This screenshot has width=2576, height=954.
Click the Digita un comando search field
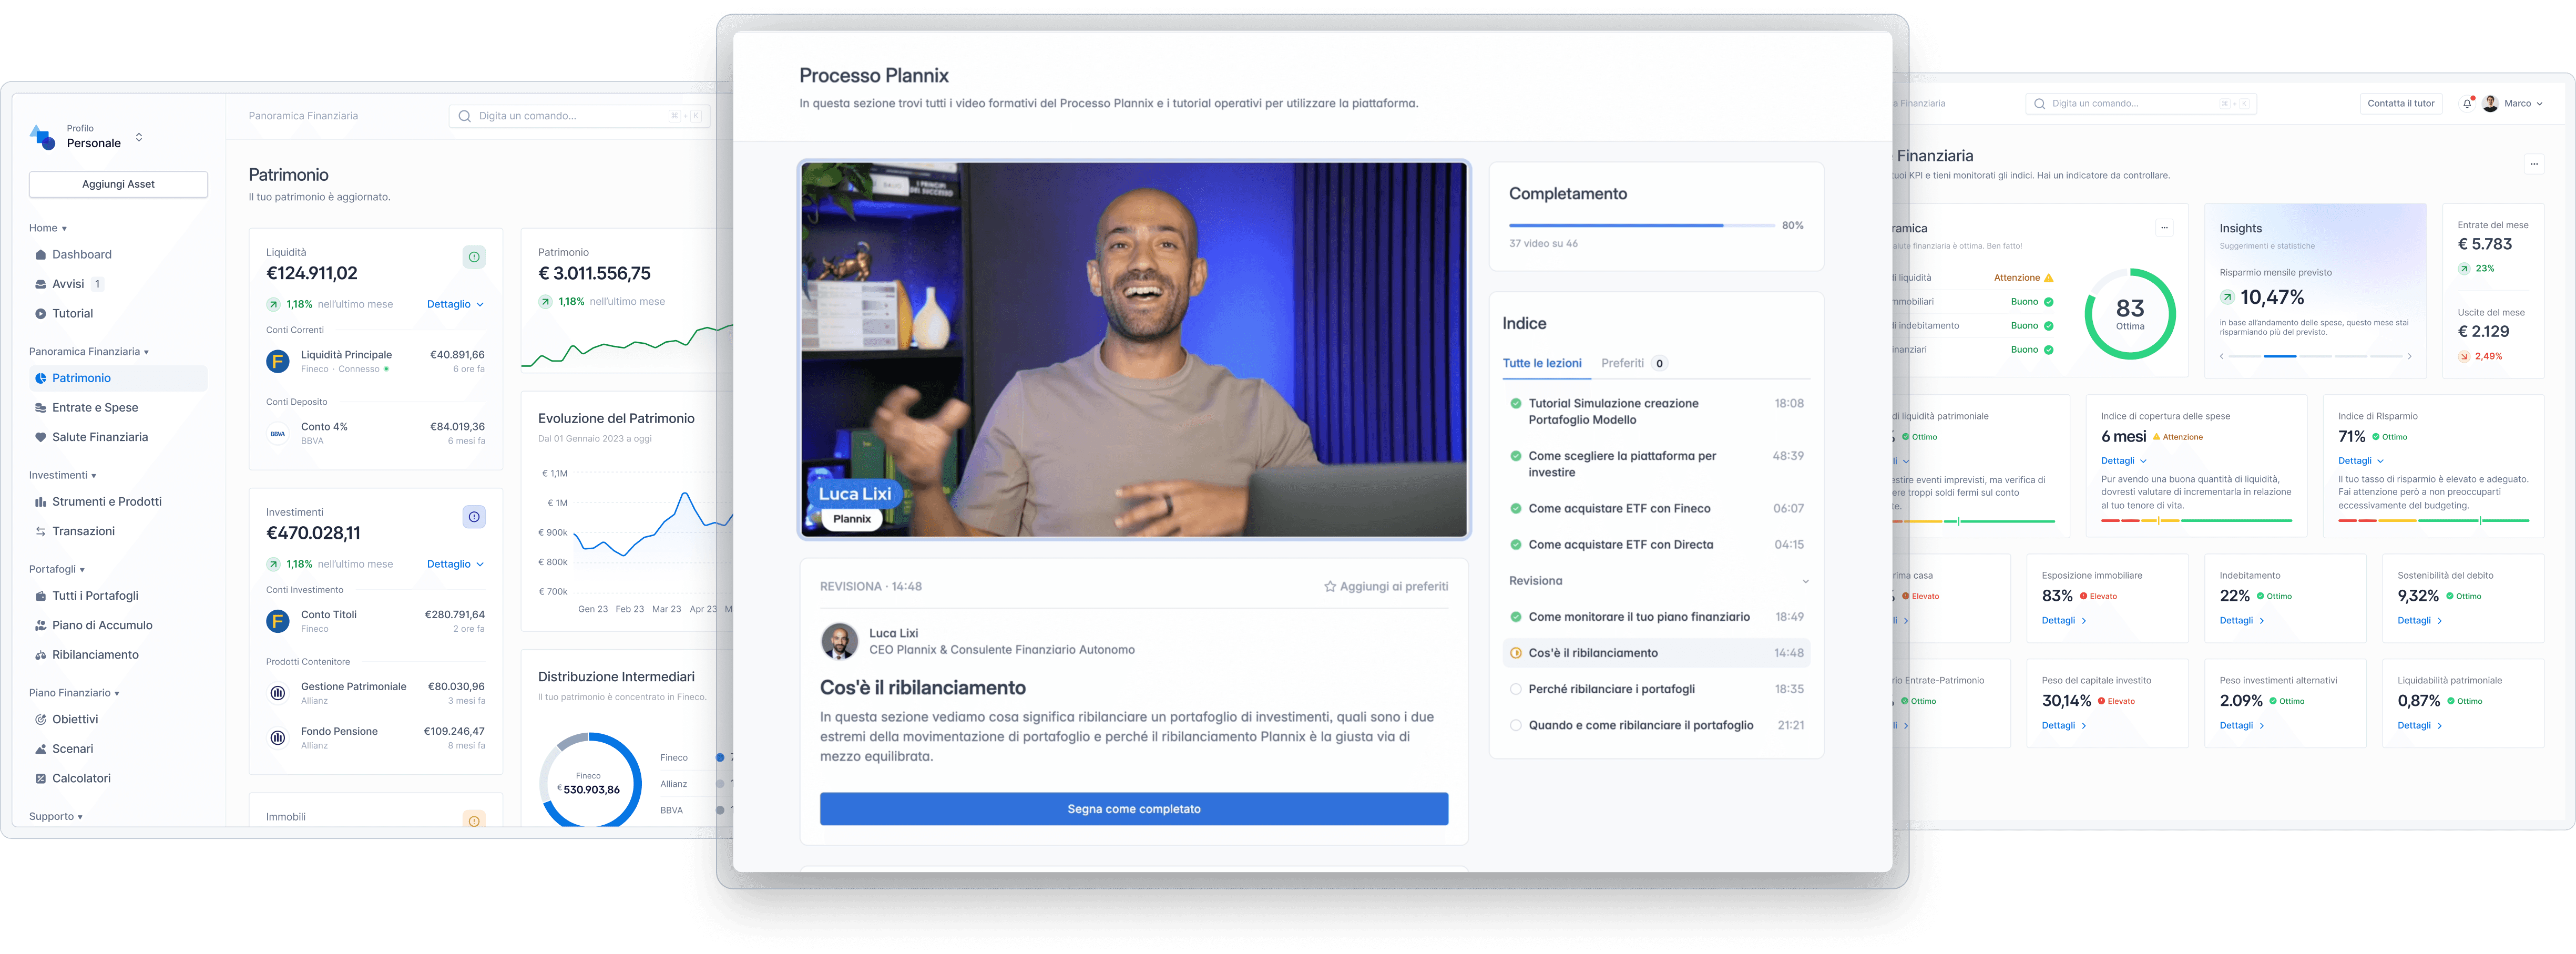coord(570,116)
